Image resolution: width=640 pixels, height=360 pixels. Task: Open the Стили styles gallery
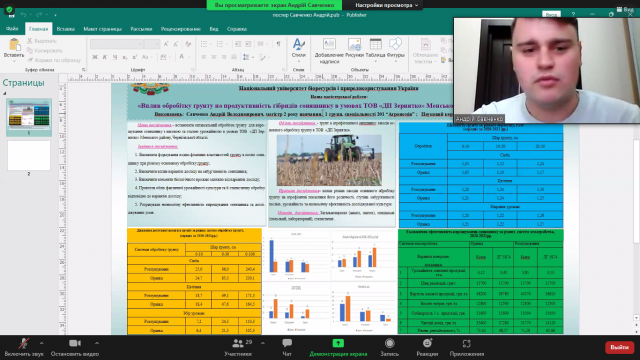[299, 48]
